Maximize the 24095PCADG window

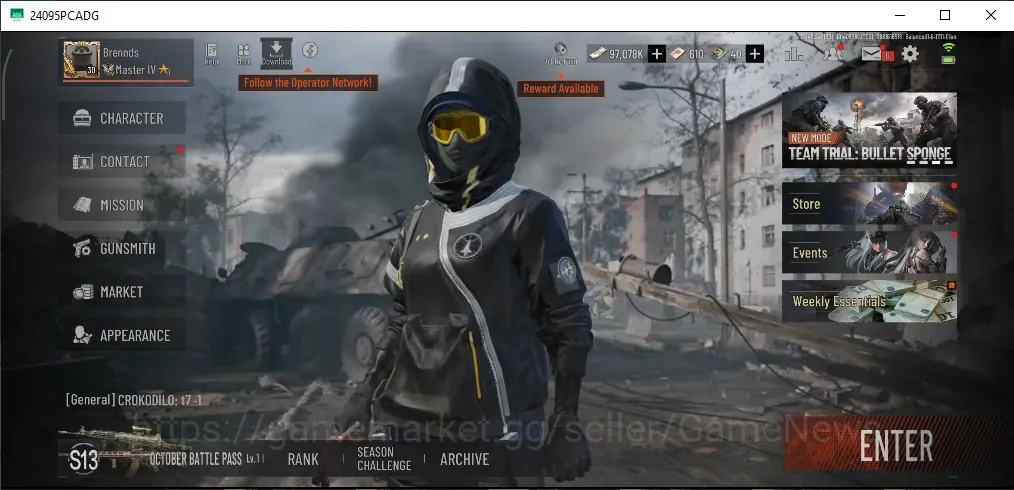point(945,15)
